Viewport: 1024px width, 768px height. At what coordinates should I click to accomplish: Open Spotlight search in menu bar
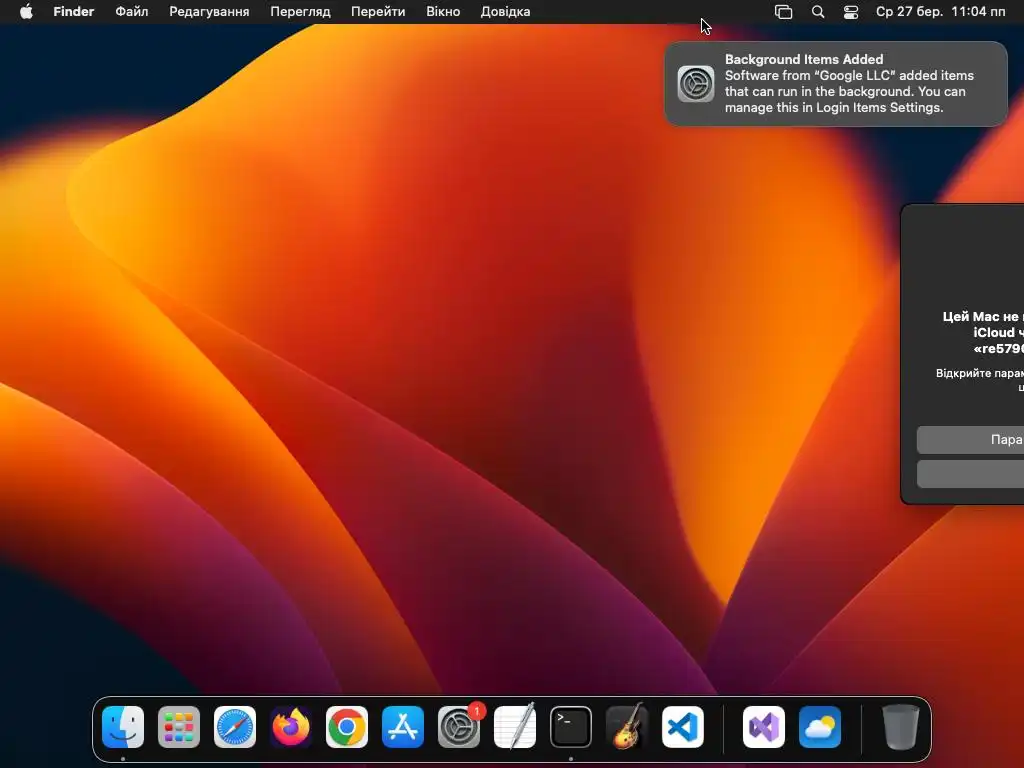(x=818, y=12)
